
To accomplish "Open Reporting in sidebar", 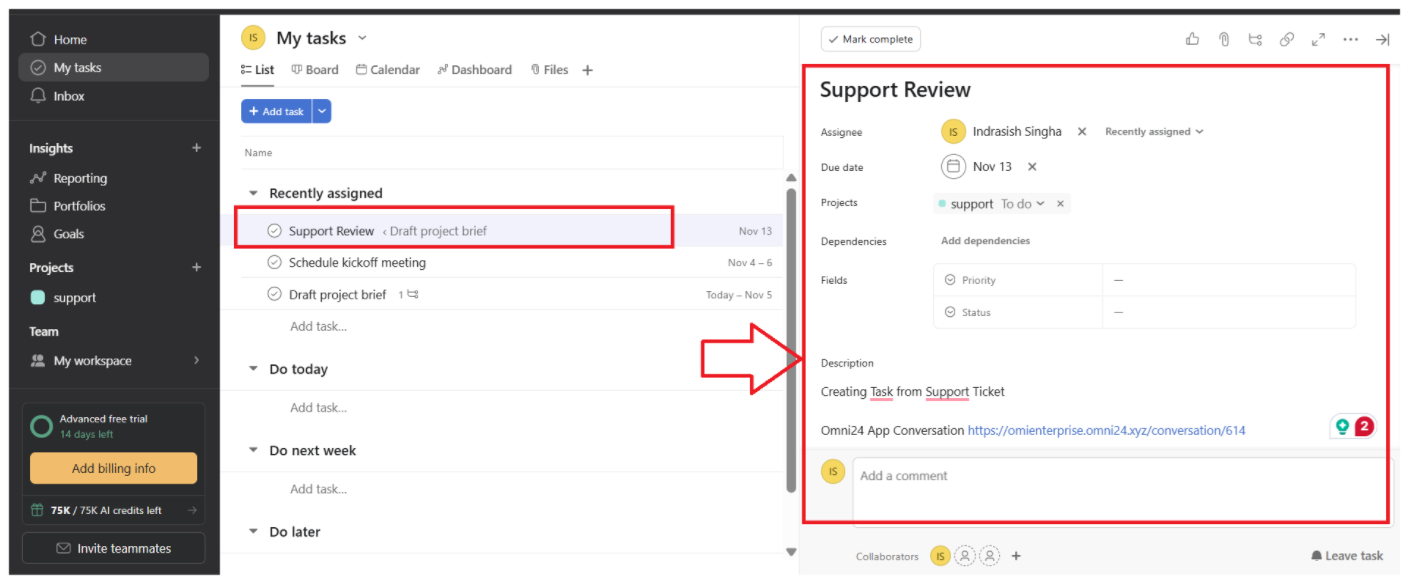I will pyautogui.click(x=68, y=178).
